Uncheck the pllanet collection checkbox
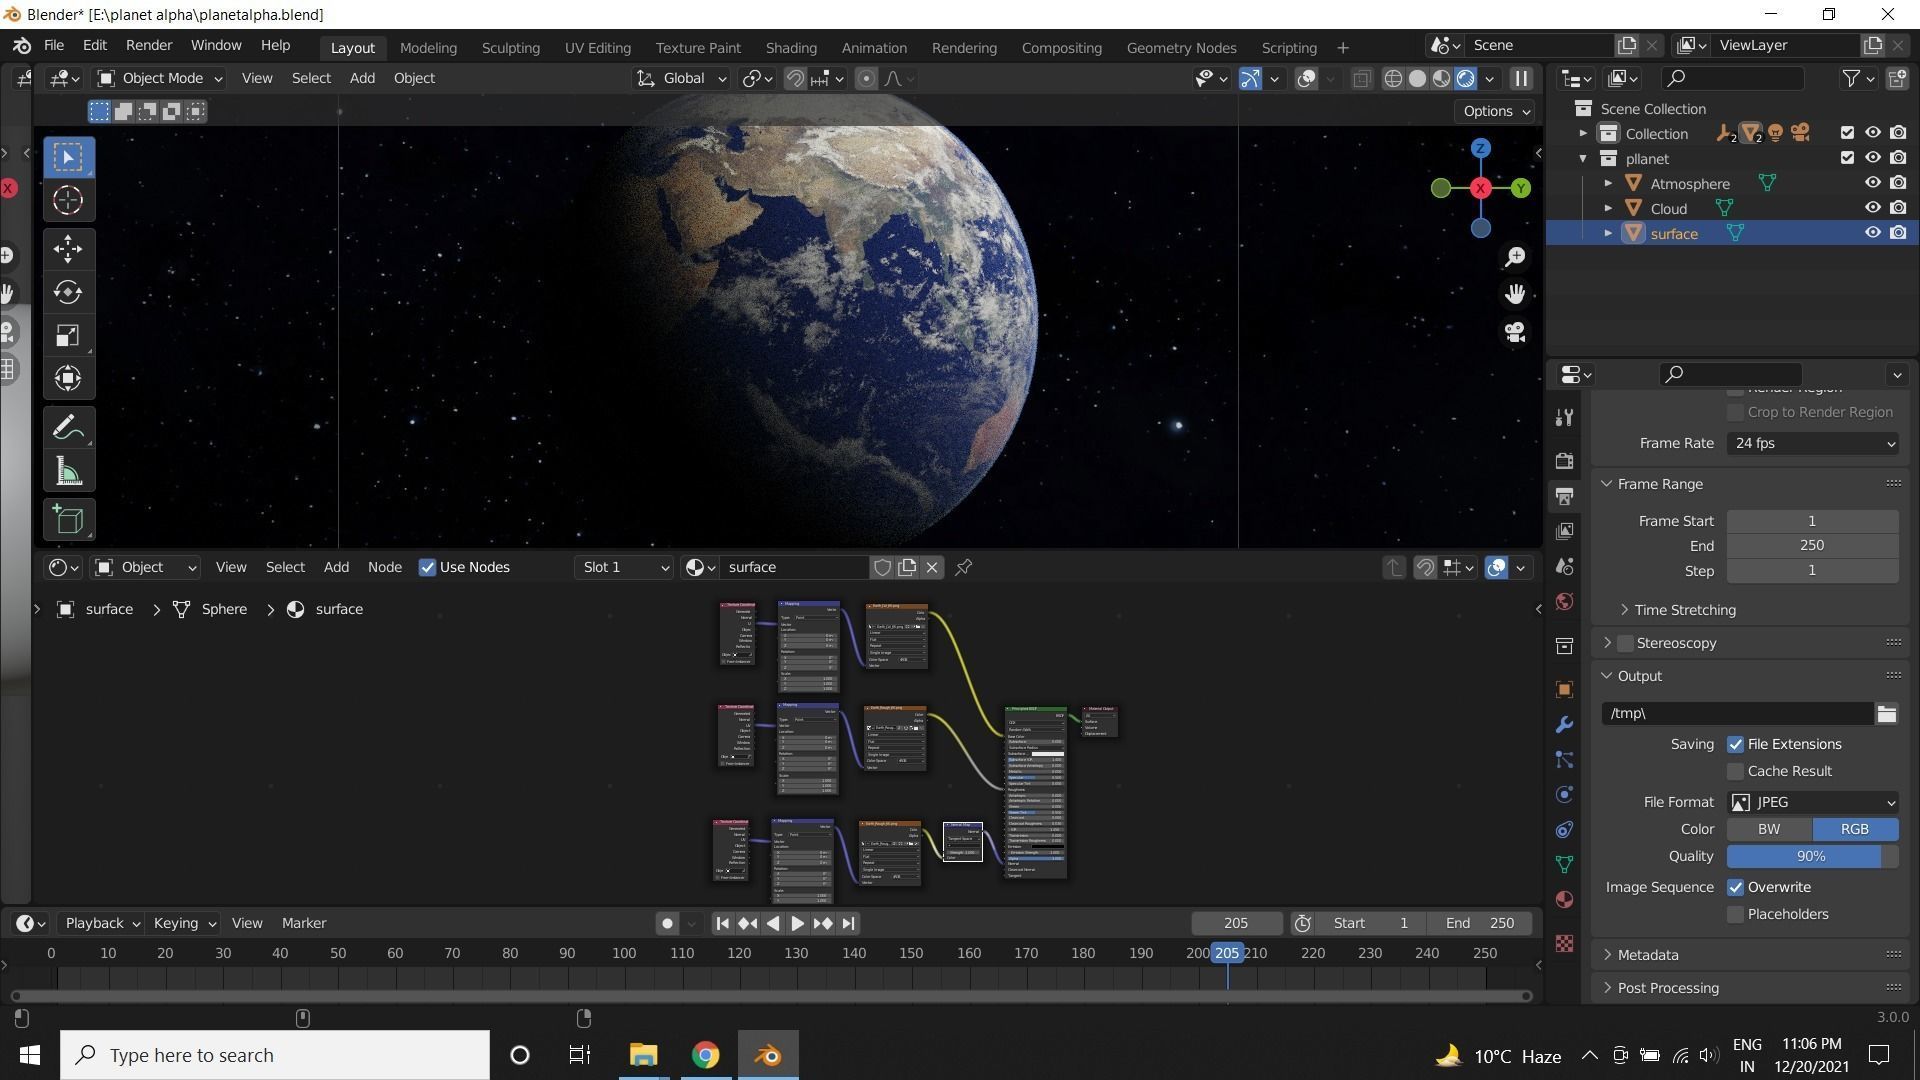1920x1080 pixels. [x=1847, y=158]
